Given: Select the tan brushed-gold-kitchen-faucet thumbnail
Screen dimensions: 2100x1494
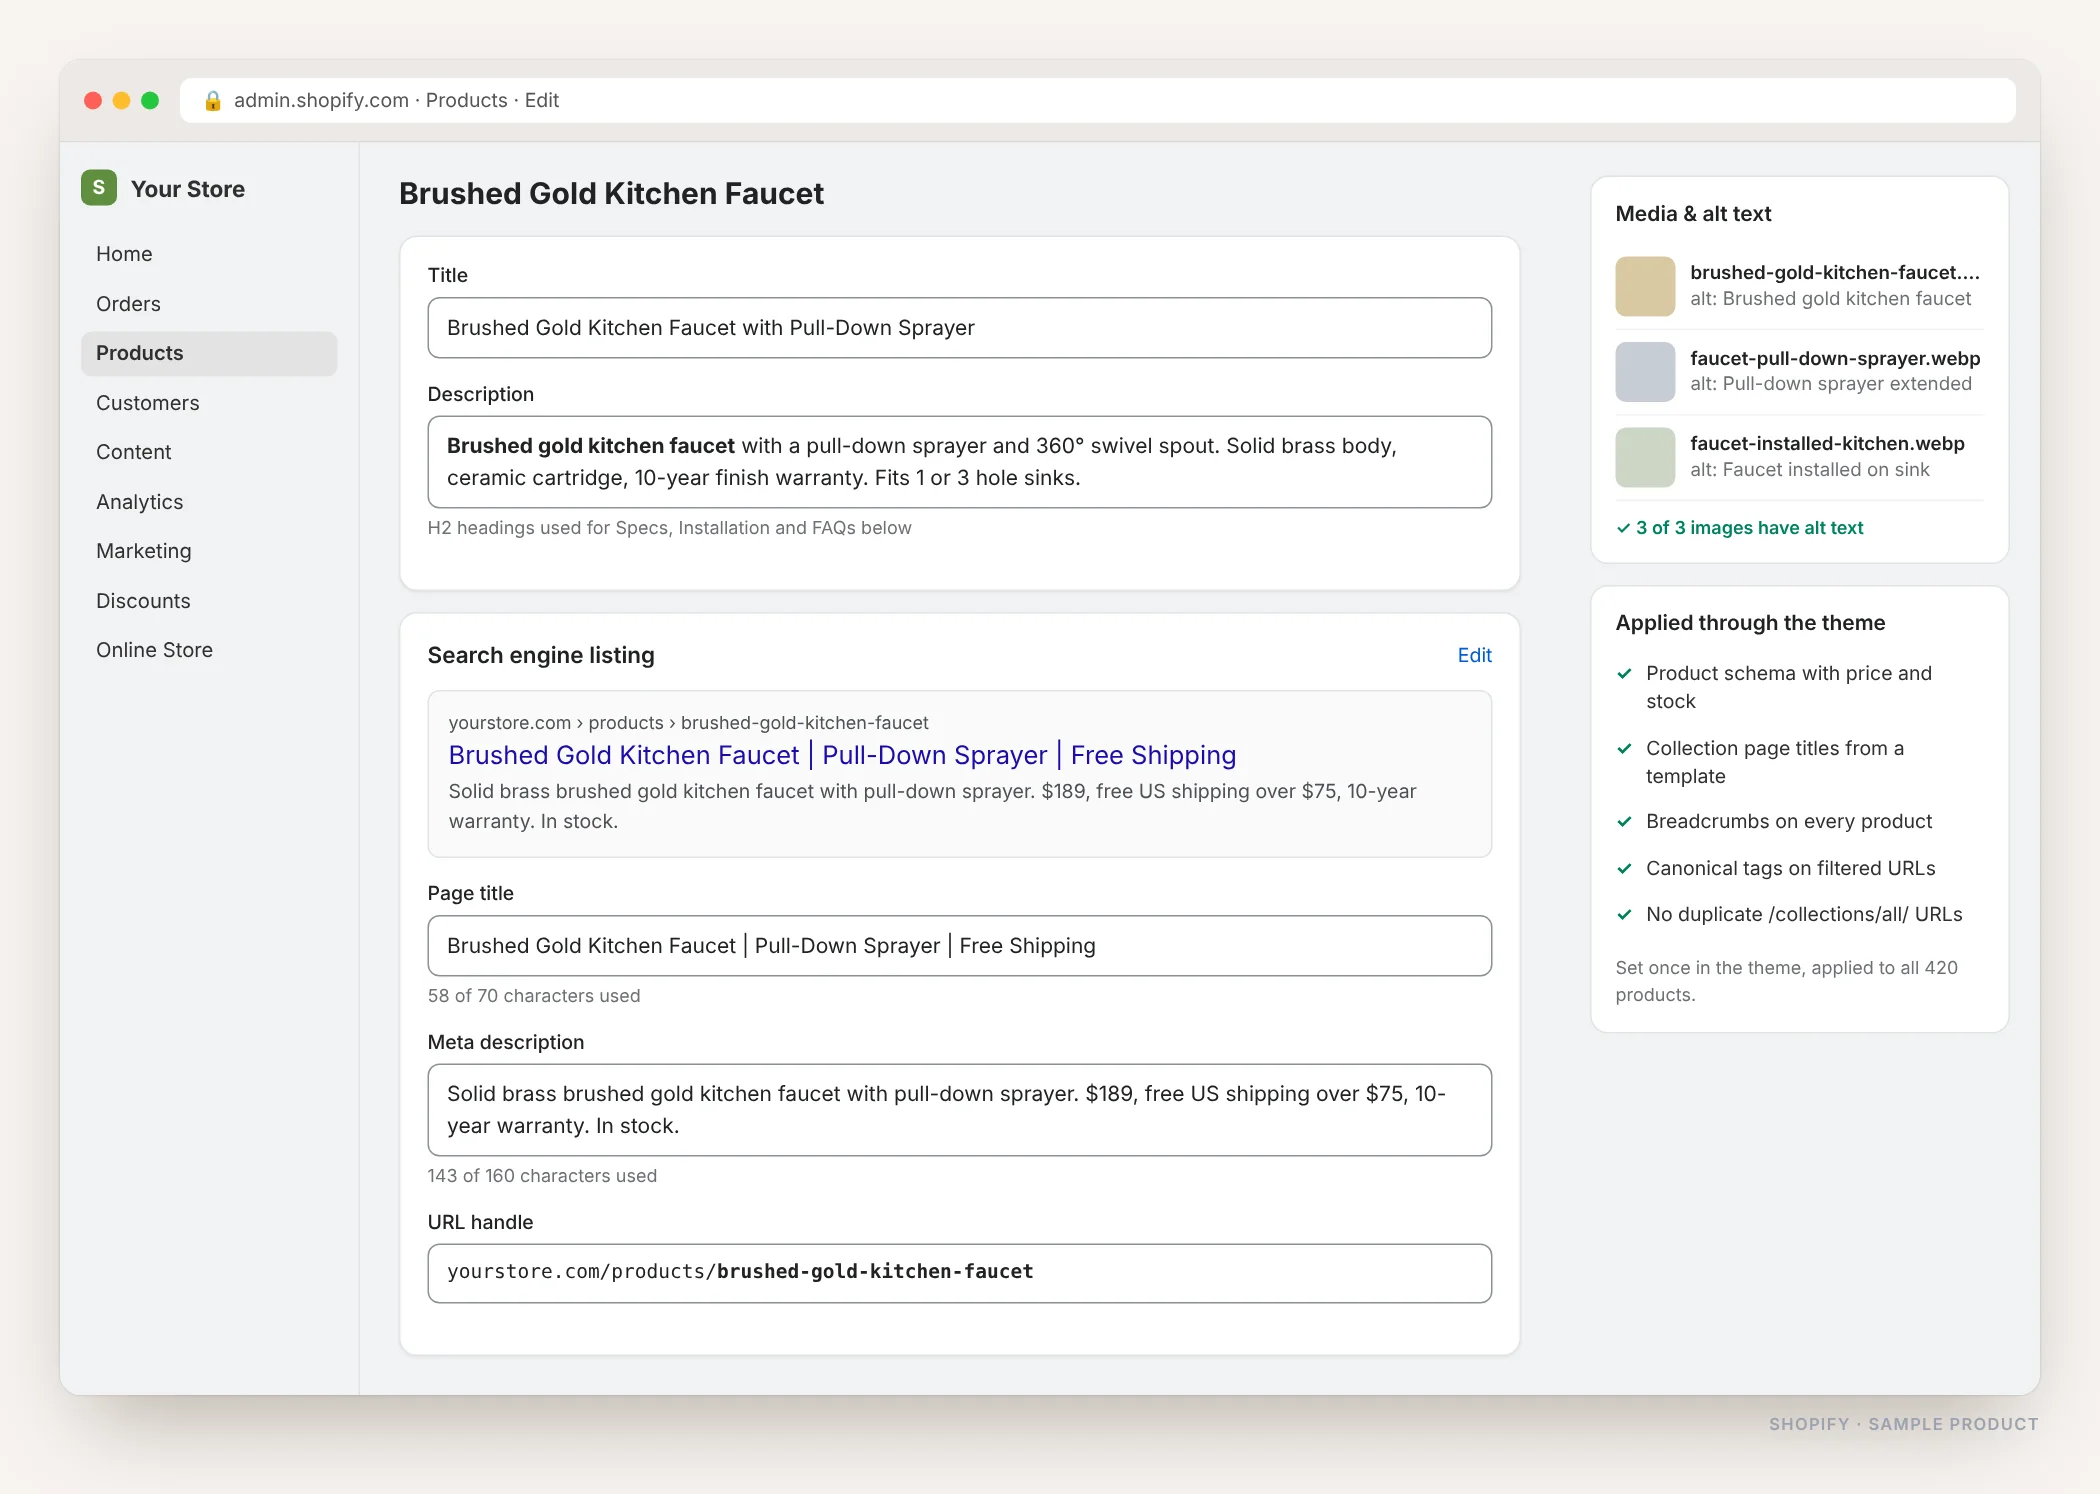Looking at the screenshot, I should click(x=1645, y=286).
